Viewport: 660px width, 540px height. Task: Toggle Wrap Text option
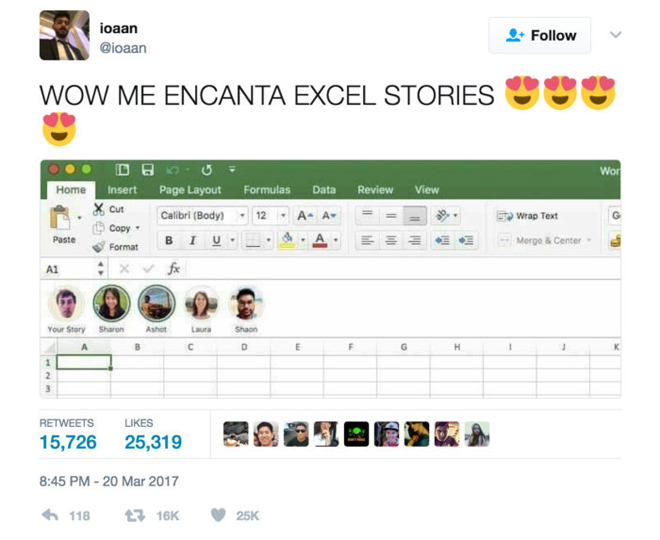point(527,216)
